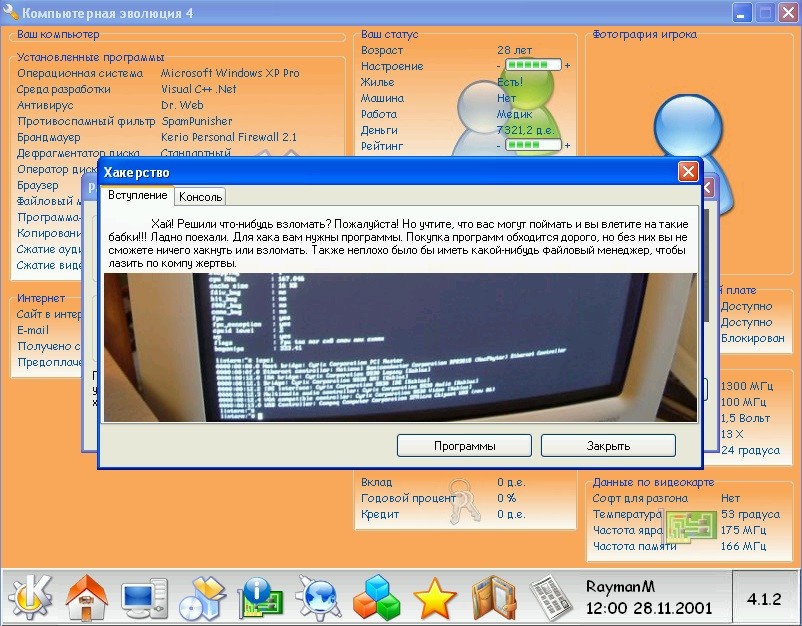Open the brown wallet icon
This screenshot has width=802, height=626.
coord(494,598)
